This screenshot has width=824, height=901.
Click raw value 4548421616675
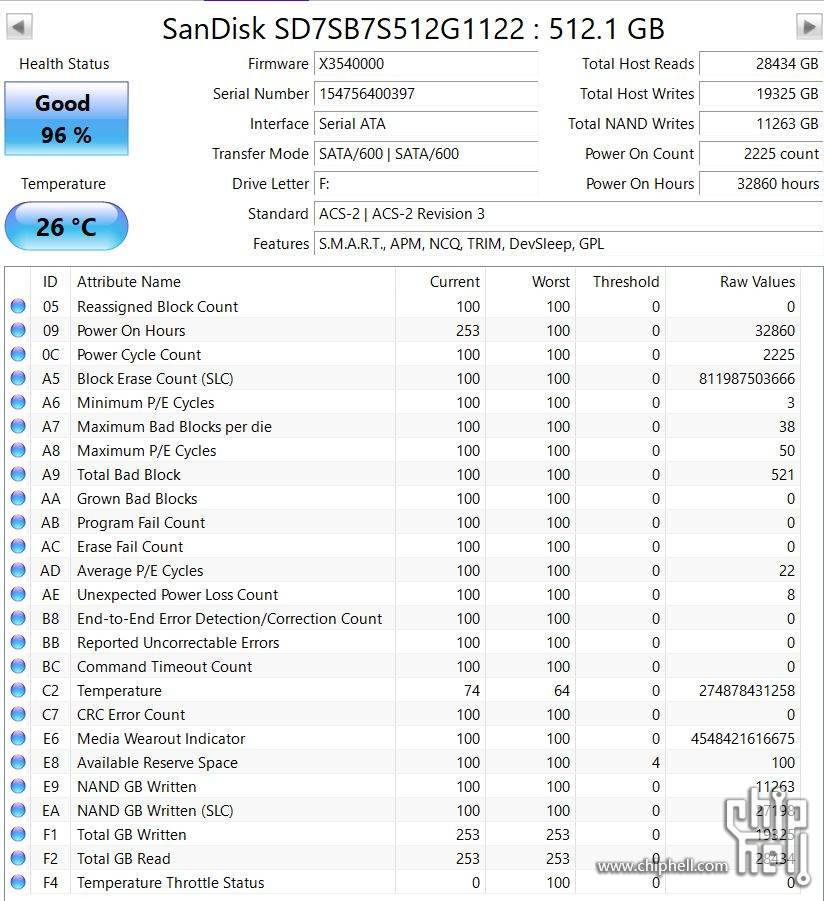tap(743, 738)
